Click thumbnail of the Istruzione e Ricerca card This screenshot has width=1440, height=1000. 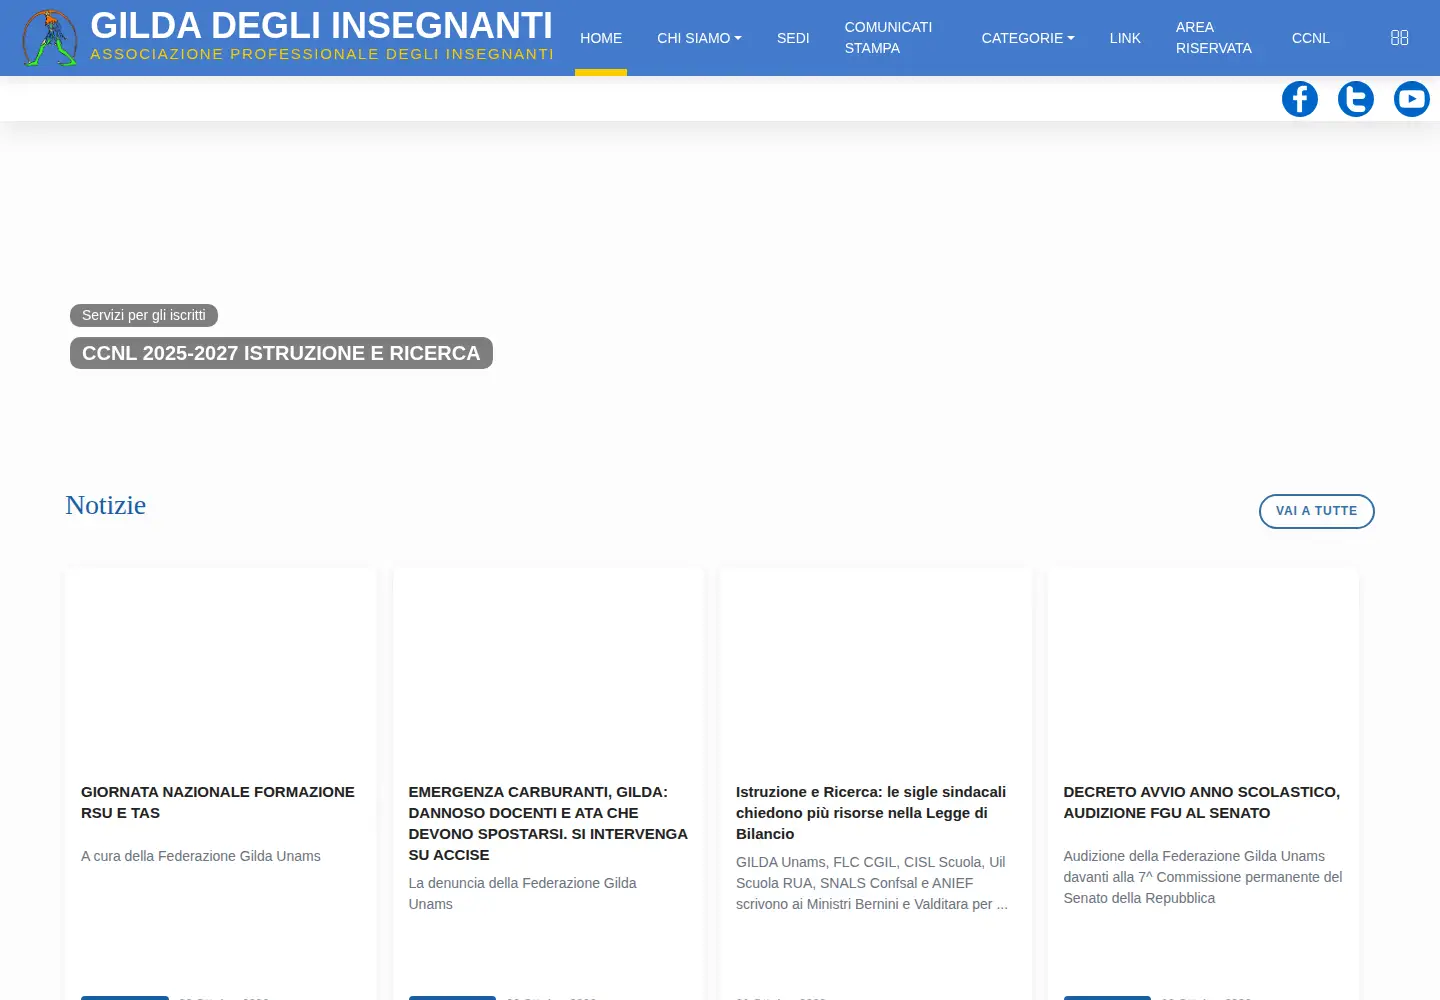pyautogui.click(x=875, y=667)
